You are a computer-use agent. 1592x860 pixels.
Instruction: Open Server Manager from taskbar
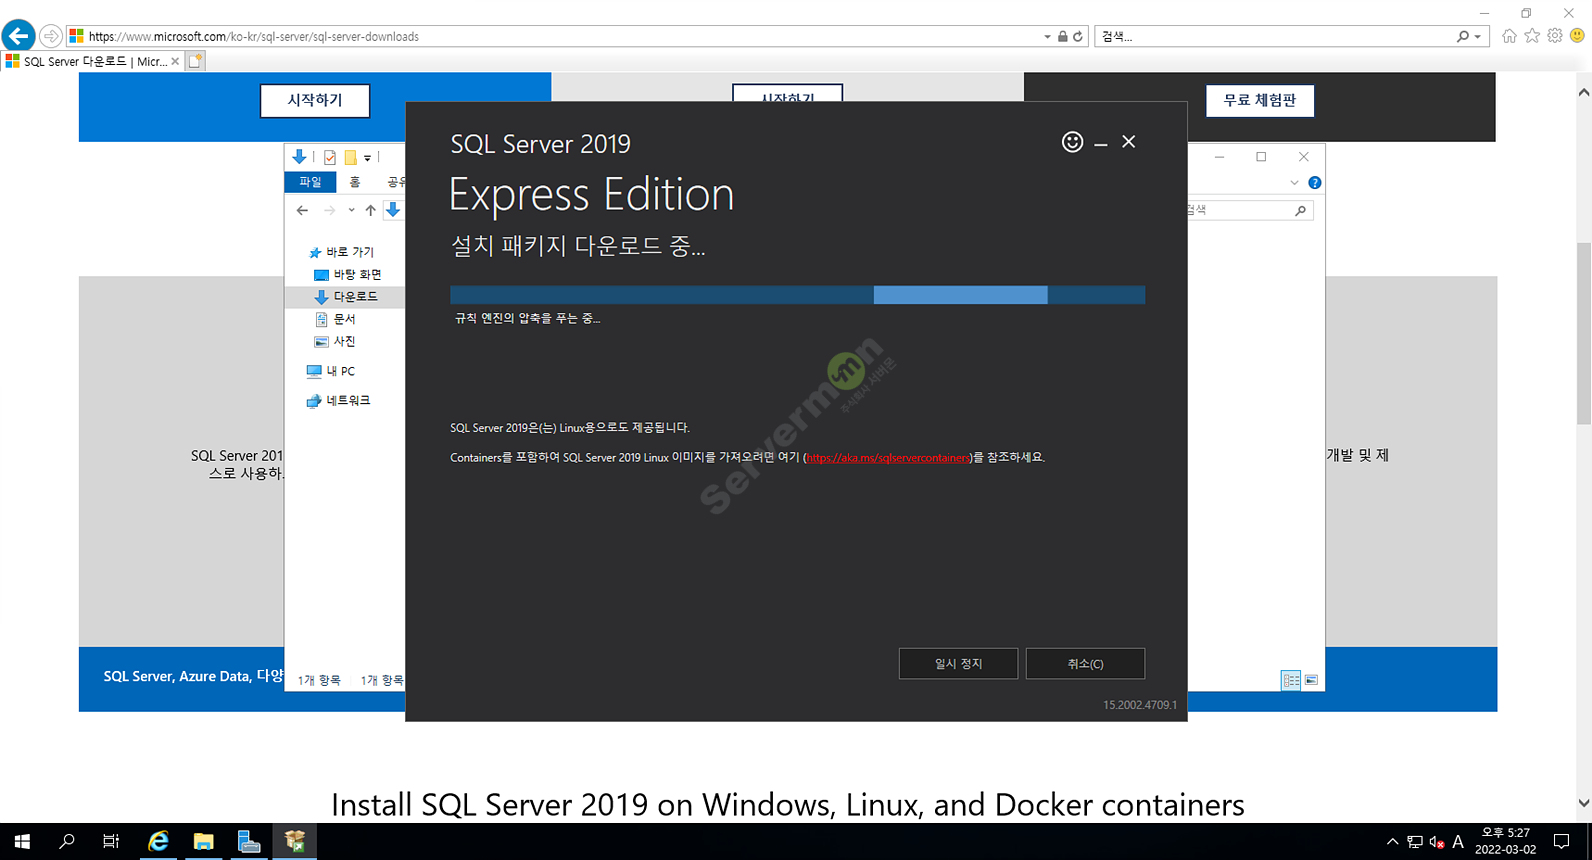click(249, 842)
